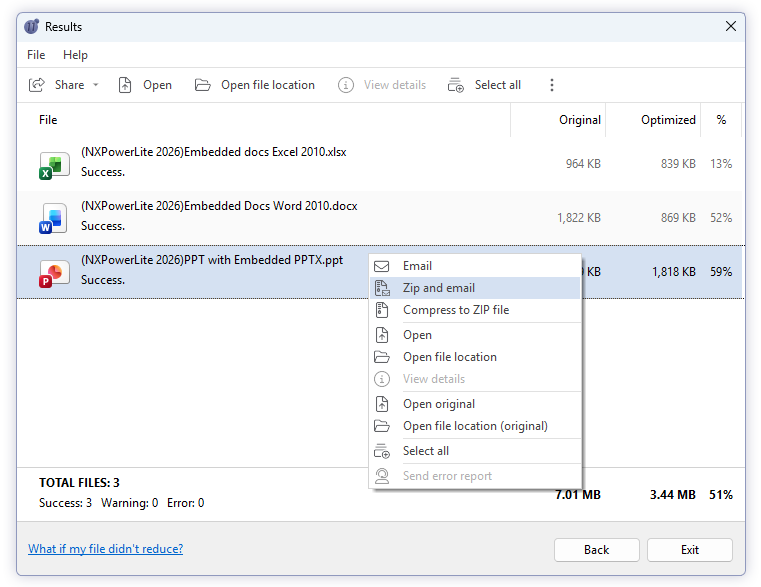Open 'What if my file didn't reduce?' link
This screenshot has height=587, width=761.
tap(105, 549)
